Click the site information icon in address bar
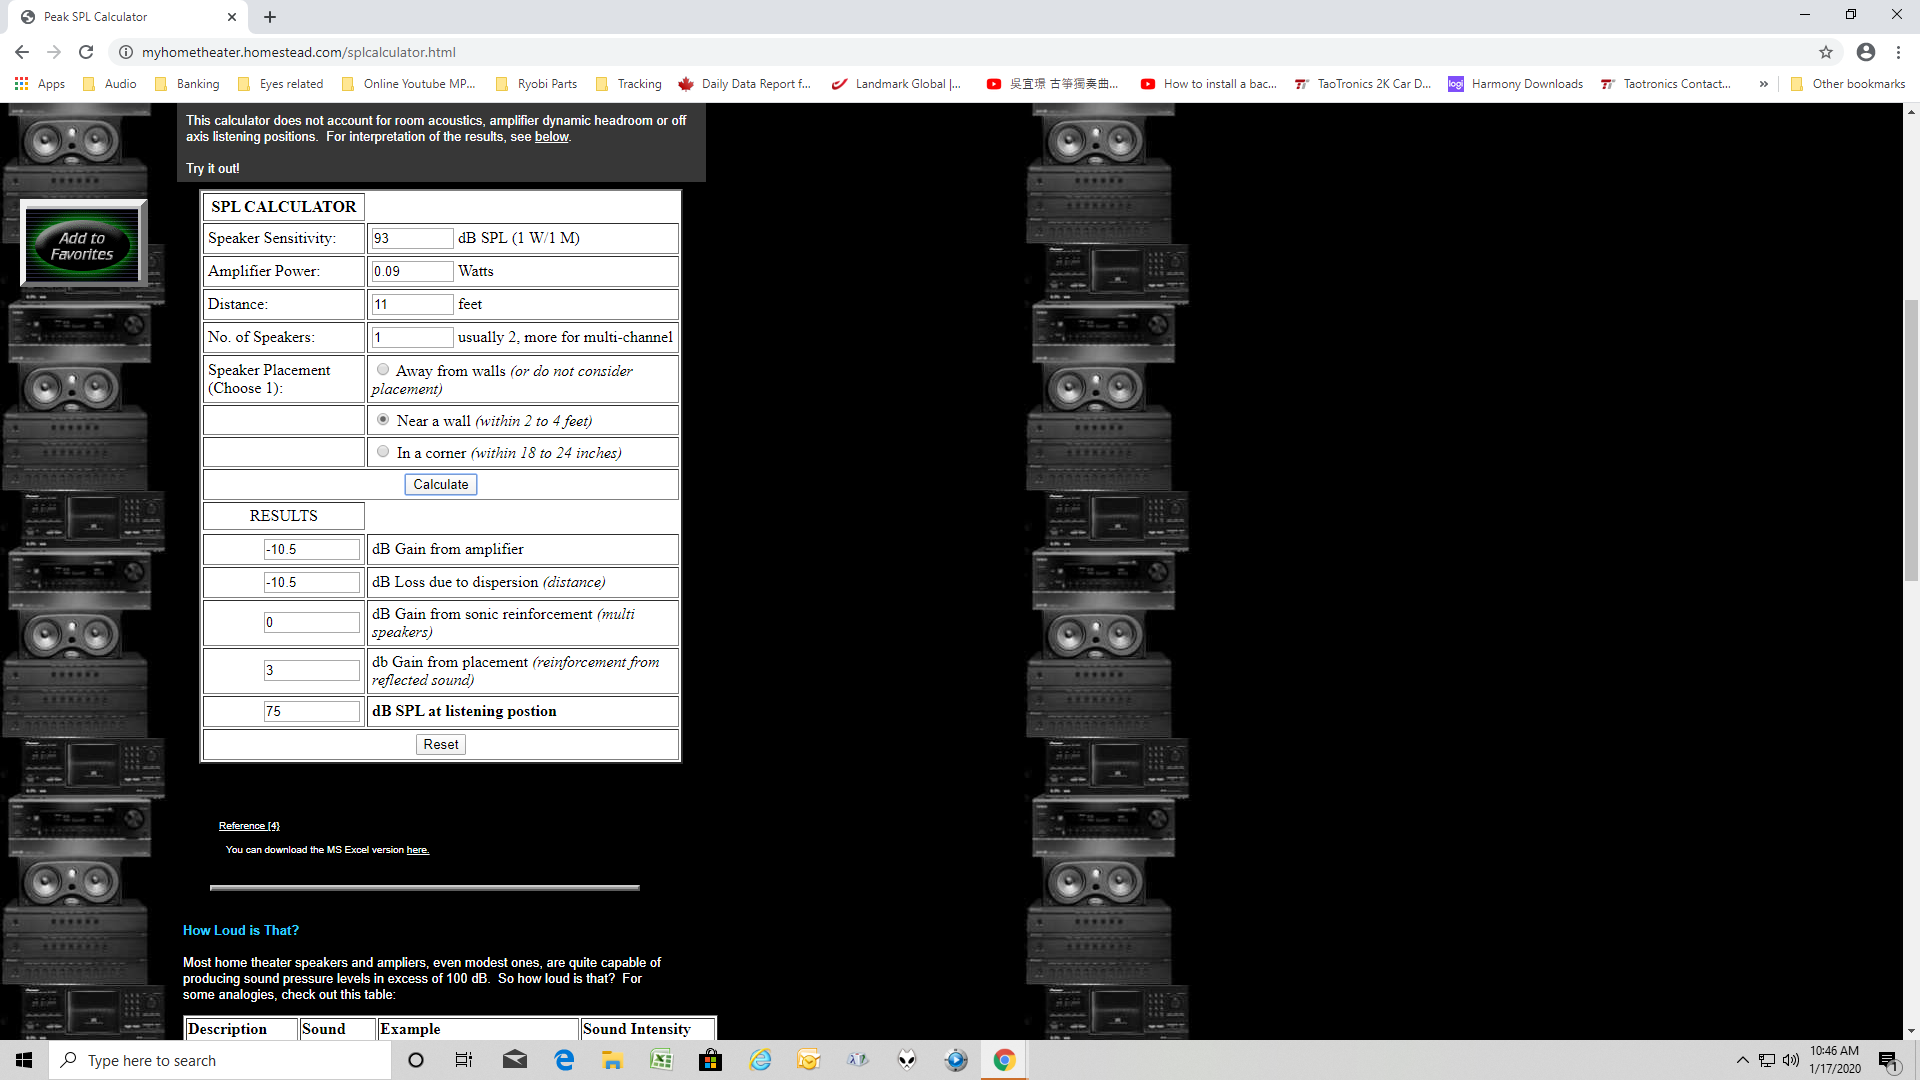Image resolution: width=1920 pixels, height=1080 pixels. point(126,52)
